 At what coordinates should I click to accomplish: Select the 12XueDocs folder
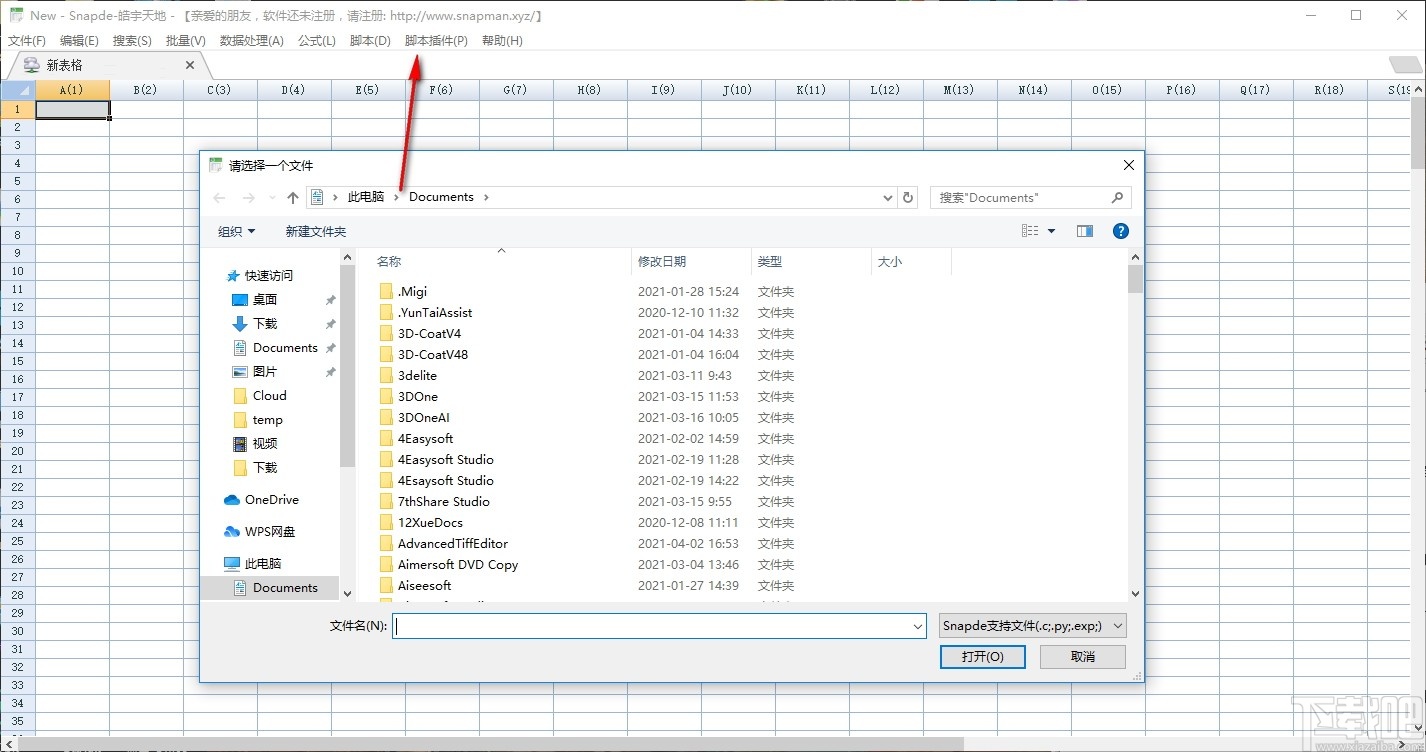[420, 522]
